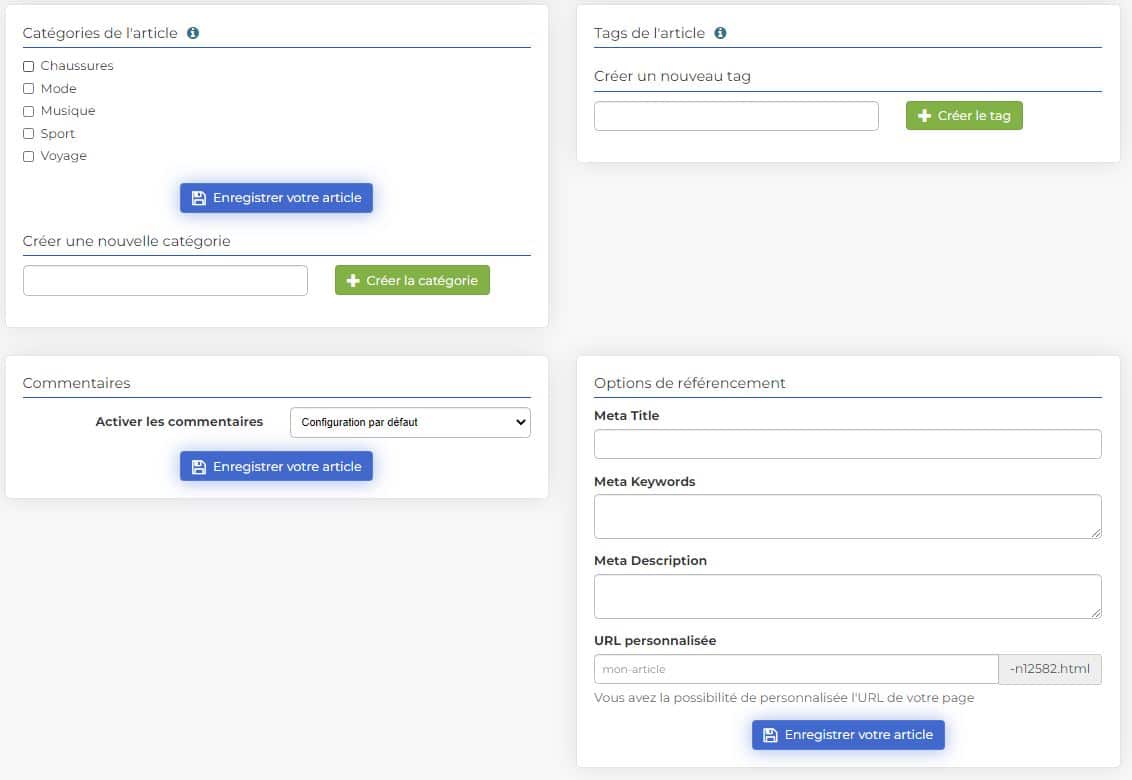The height and width of the screenshot is (780, 1132).
Task: Toggle the Voyage category checkbox
Action: coord(29,156)
